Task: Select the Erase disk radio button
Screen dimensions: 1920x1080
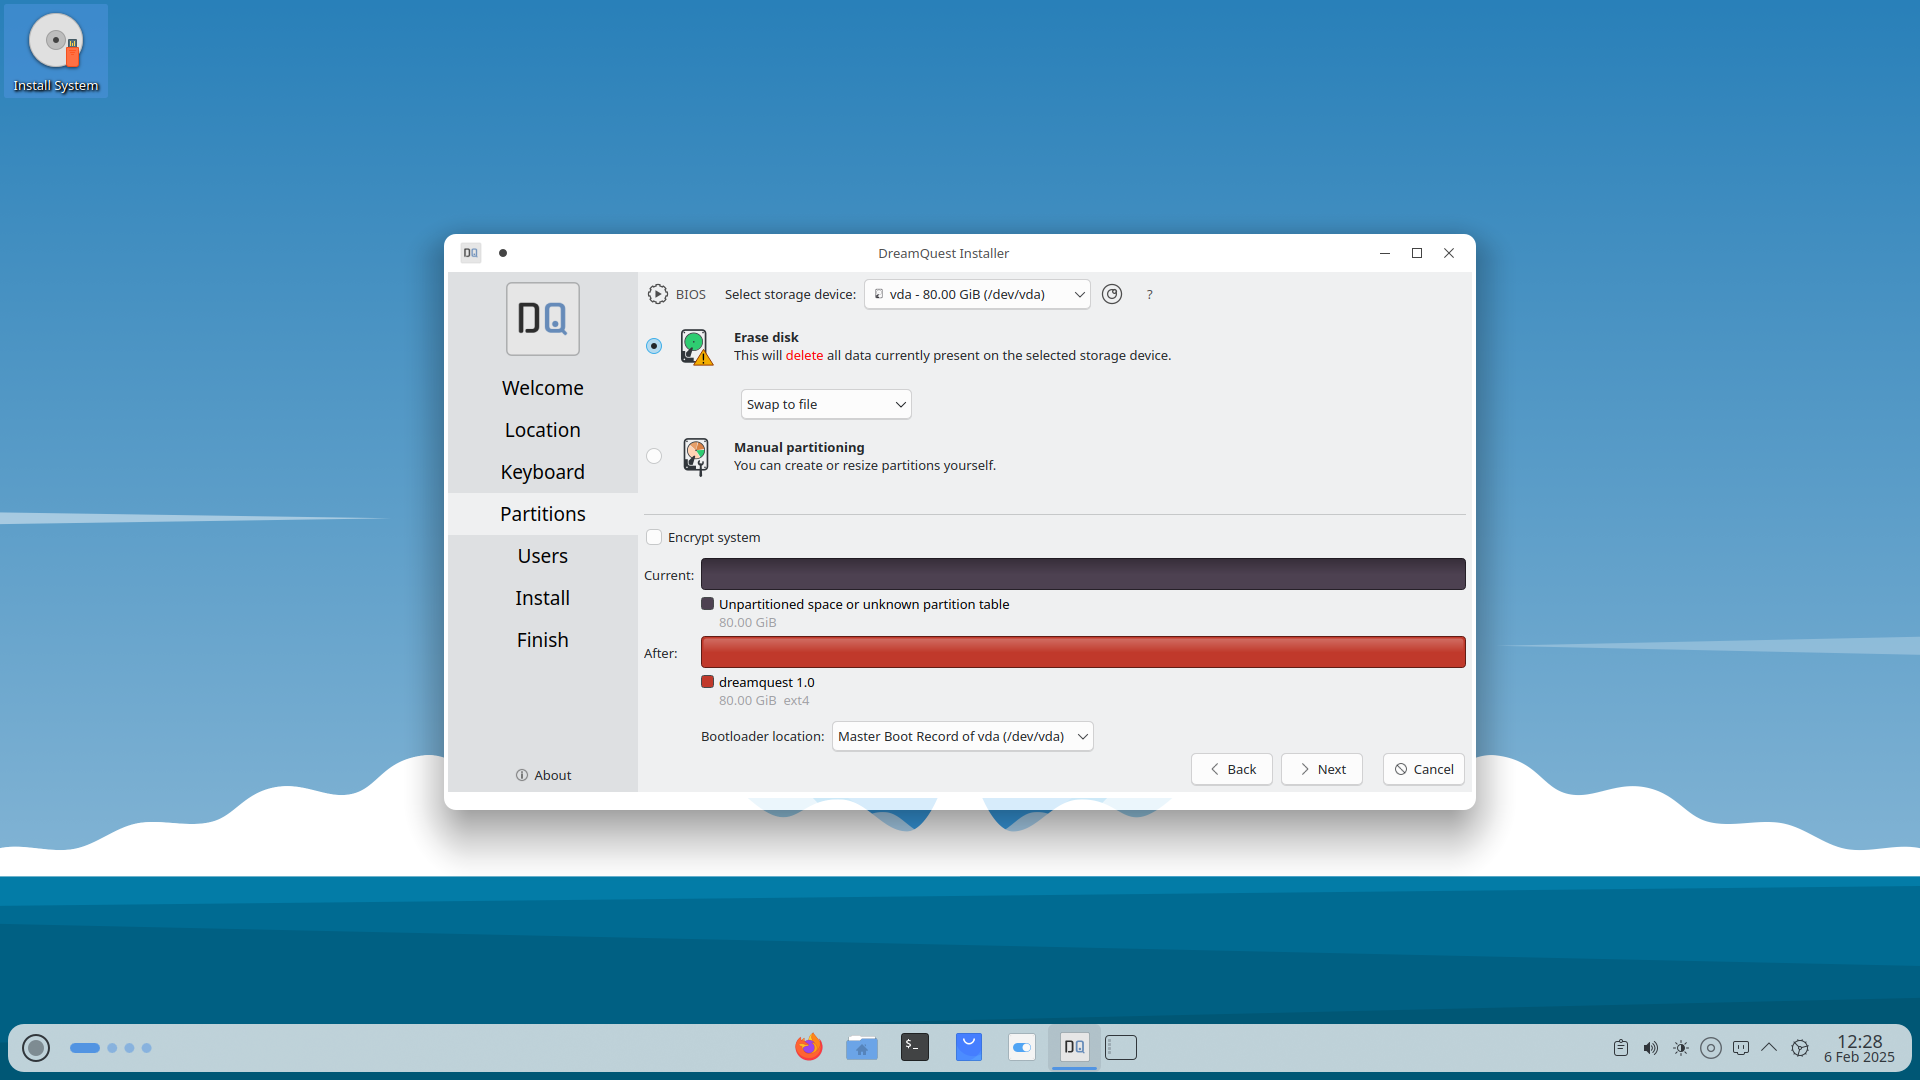Action: click(654, 346)
